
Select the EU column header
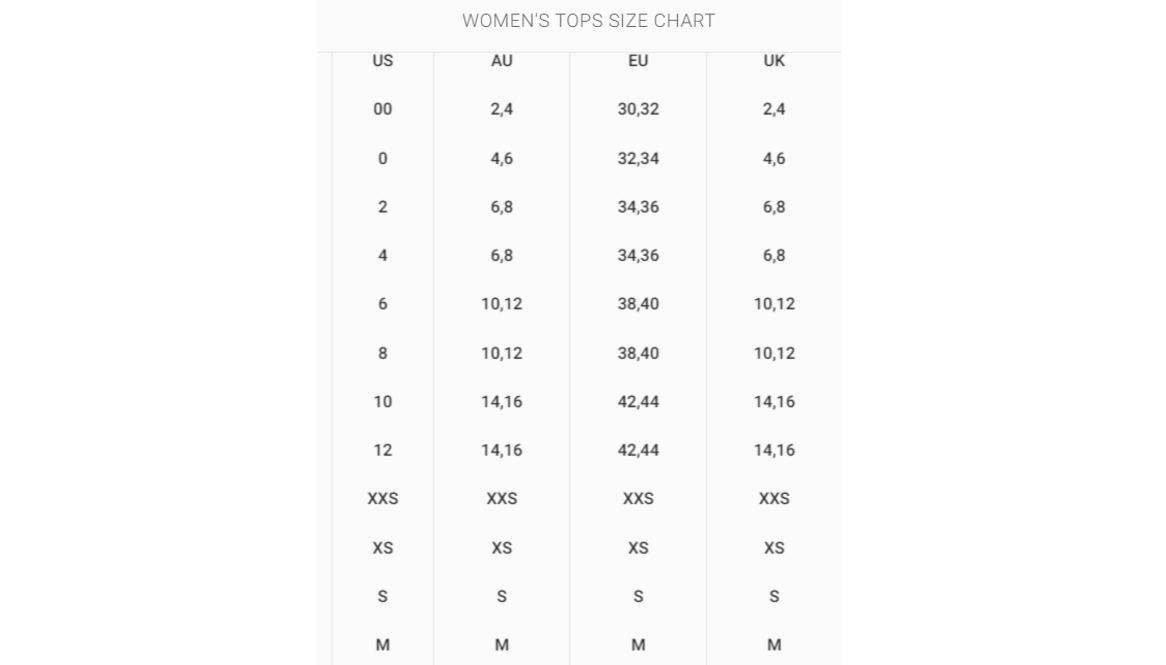[638, 61]
